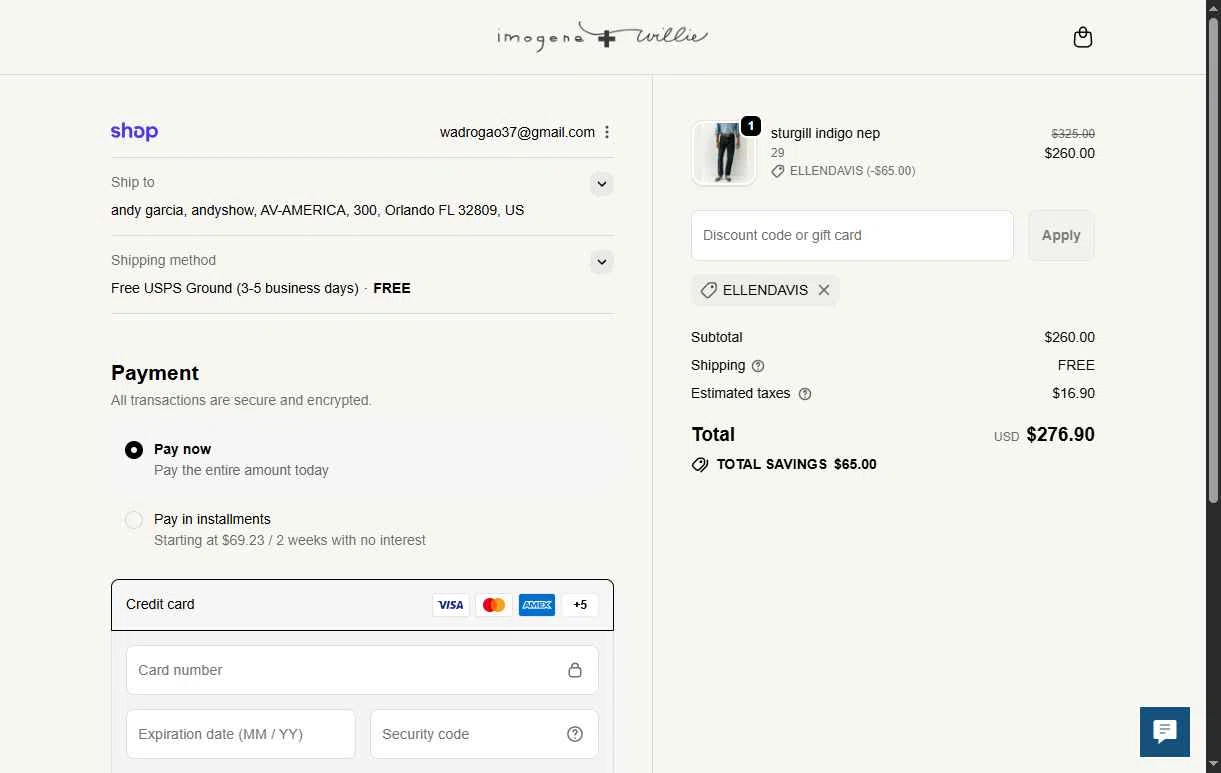Click the Free USPS Ground shipping text
This screenshot has width=1221, height=773.
(x=235, y=288)
